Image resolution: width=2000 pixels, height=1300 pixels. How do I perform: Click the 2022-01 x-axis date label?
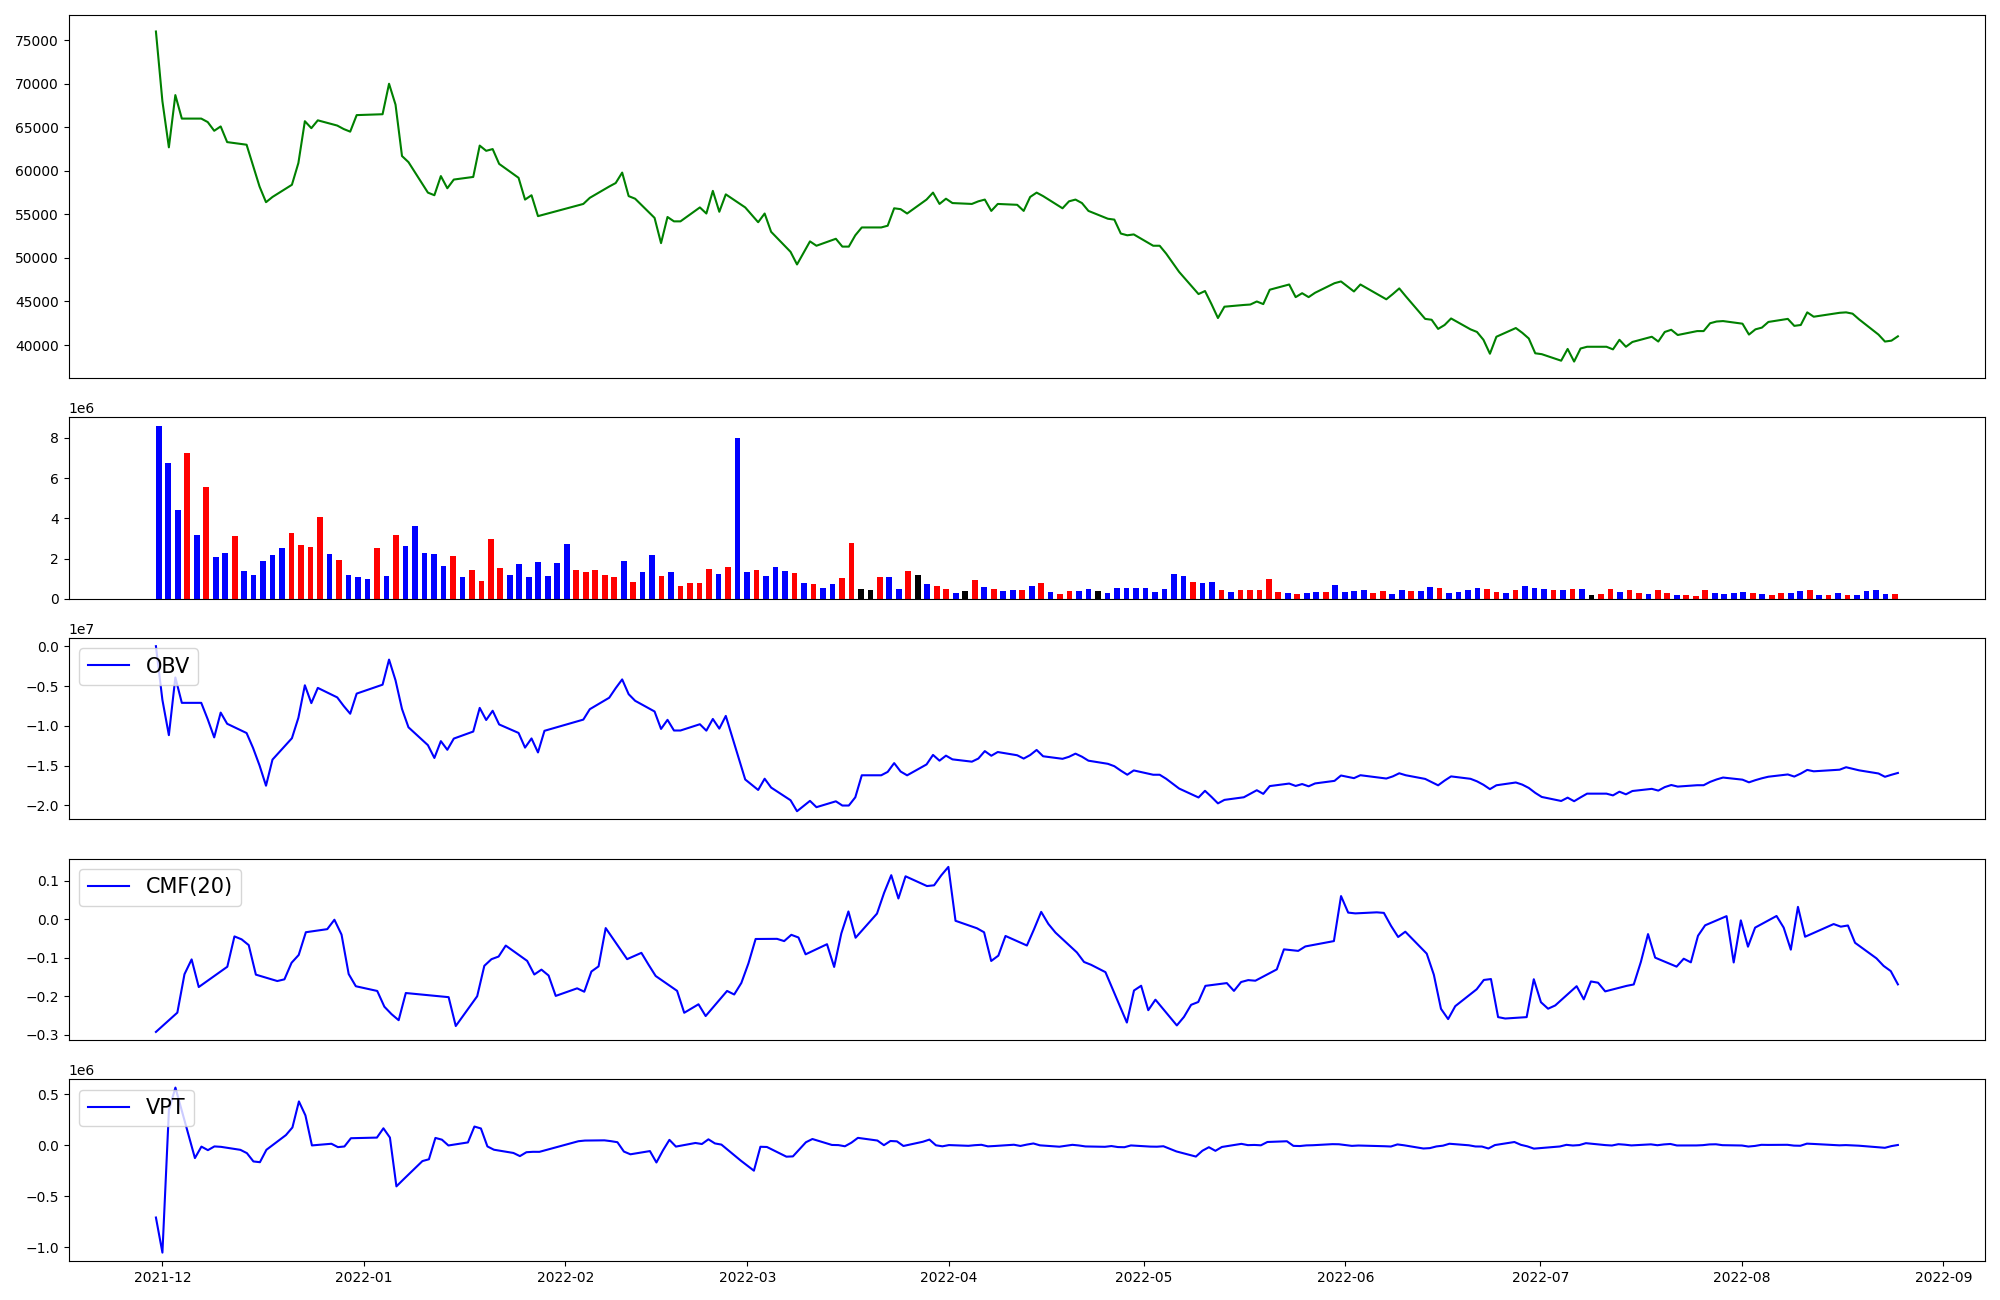coord(364,1277)
